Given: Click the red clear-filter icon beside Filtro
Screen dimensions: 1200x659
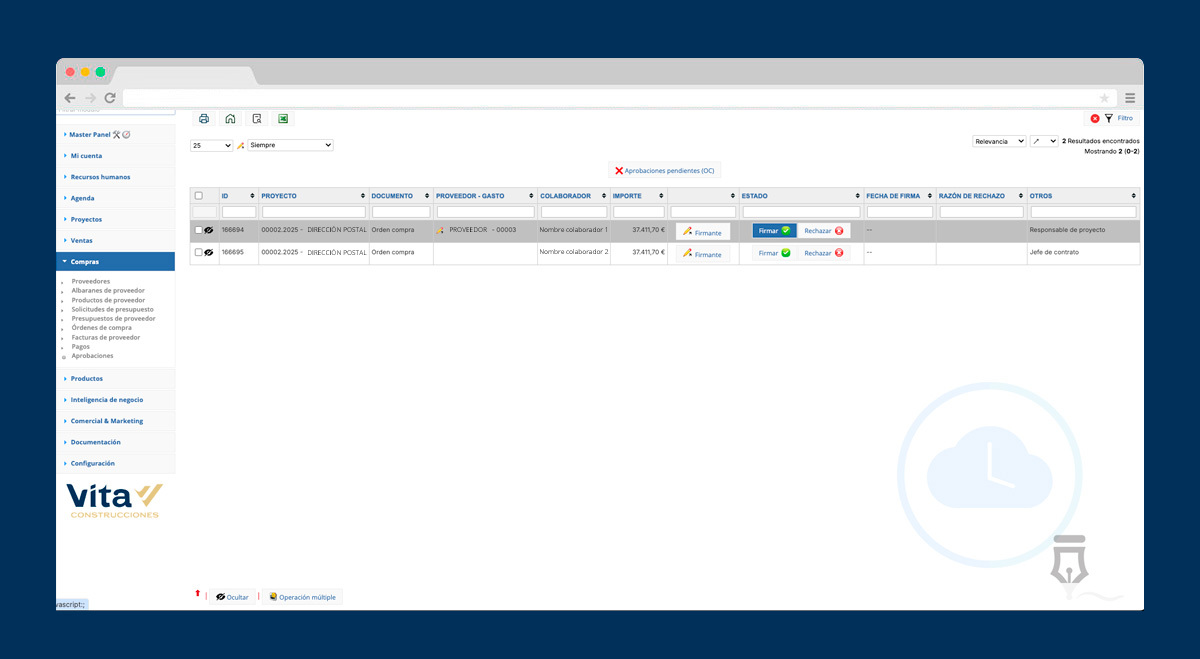Looking at the screenshot, I should coord(1095,119).
